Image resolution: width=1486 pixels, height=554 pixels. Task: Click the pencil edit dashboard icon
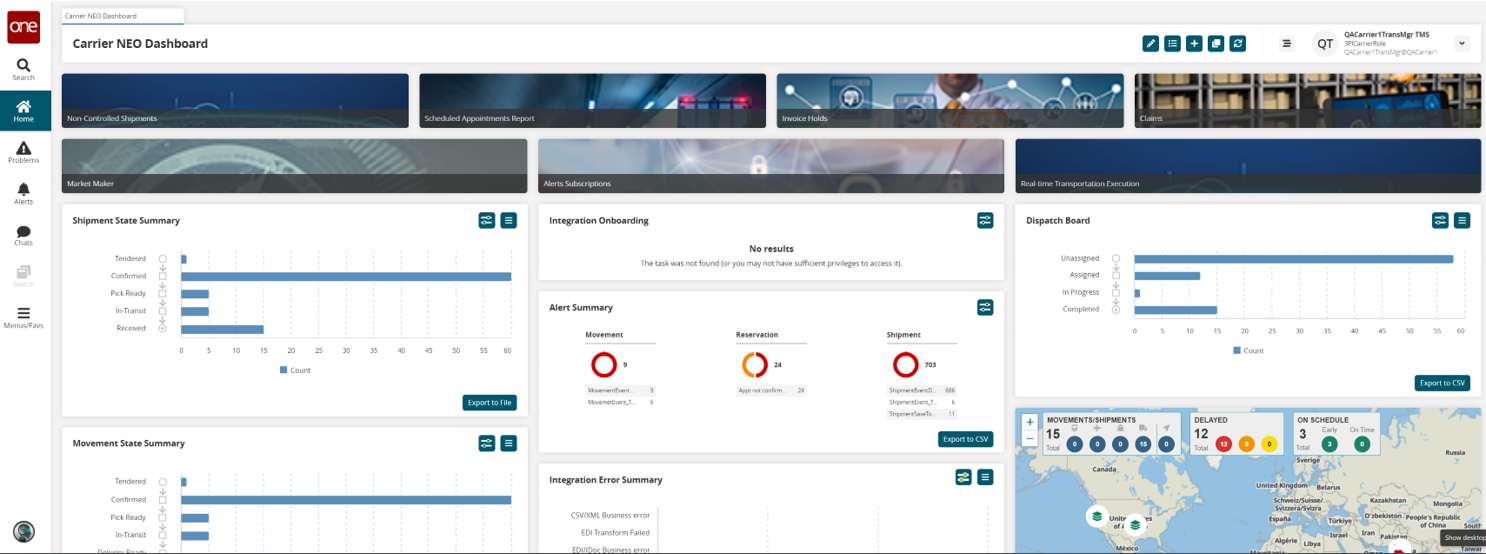click(1151, 43)
